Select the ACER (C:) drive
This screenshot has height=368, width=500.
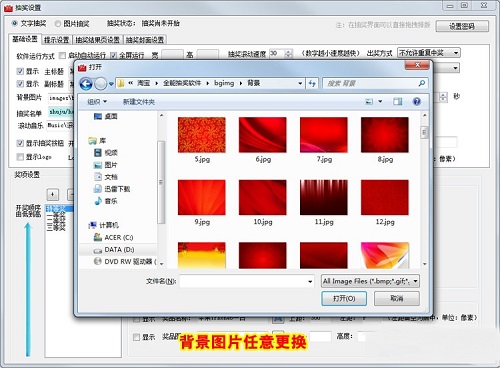tap(114, 237)
